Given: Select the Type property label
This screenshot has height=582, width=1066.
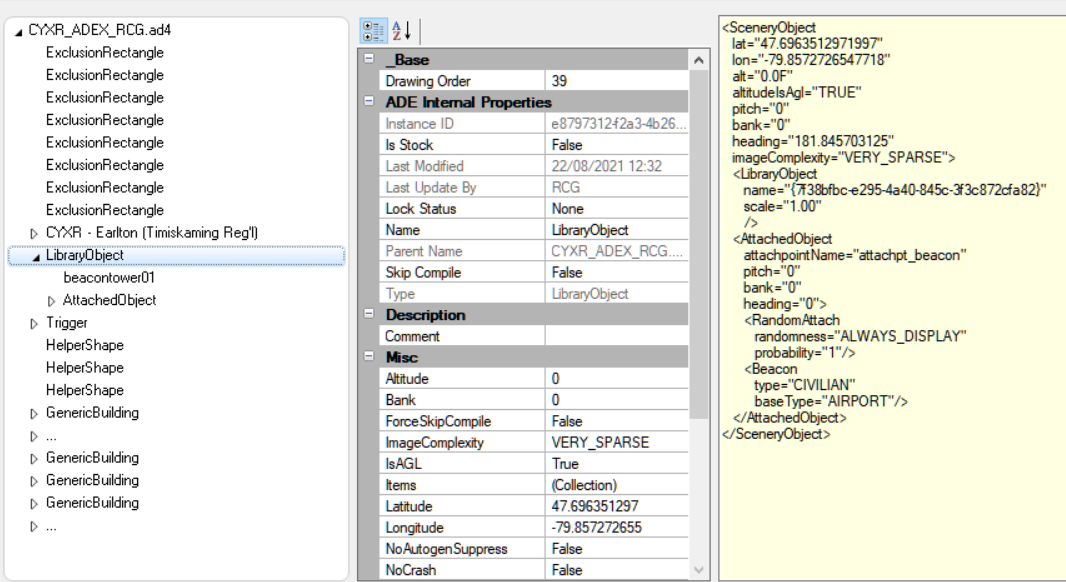Looking at the screenshot, I should click(x=400, y=294).
